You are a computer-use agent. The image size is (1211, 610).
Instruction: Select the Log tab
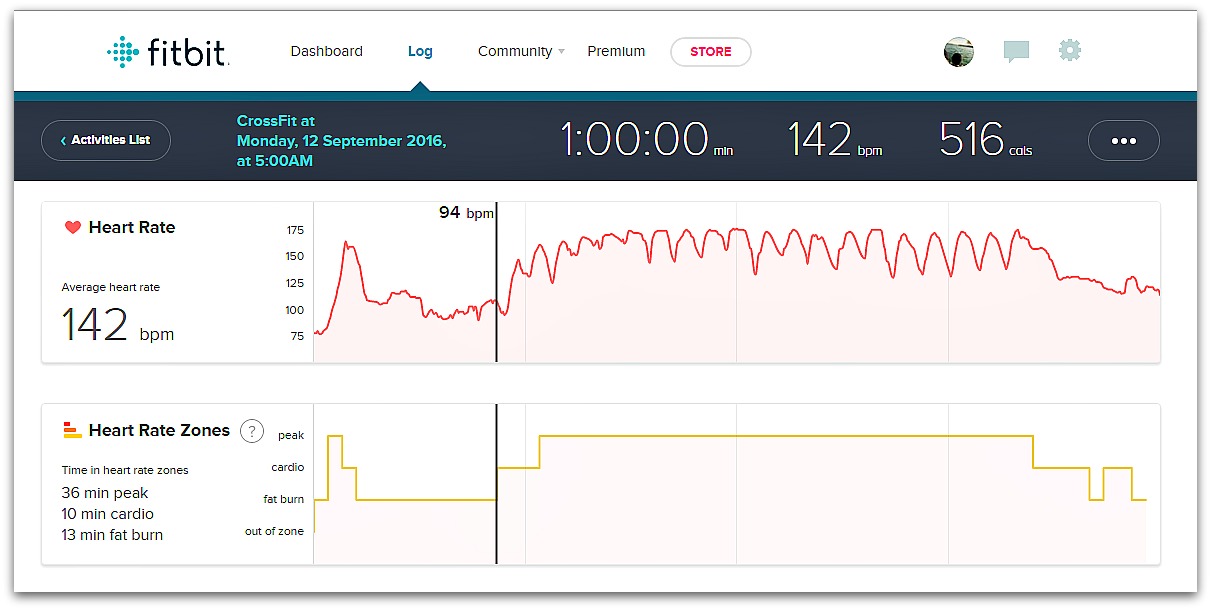point(420,52)
